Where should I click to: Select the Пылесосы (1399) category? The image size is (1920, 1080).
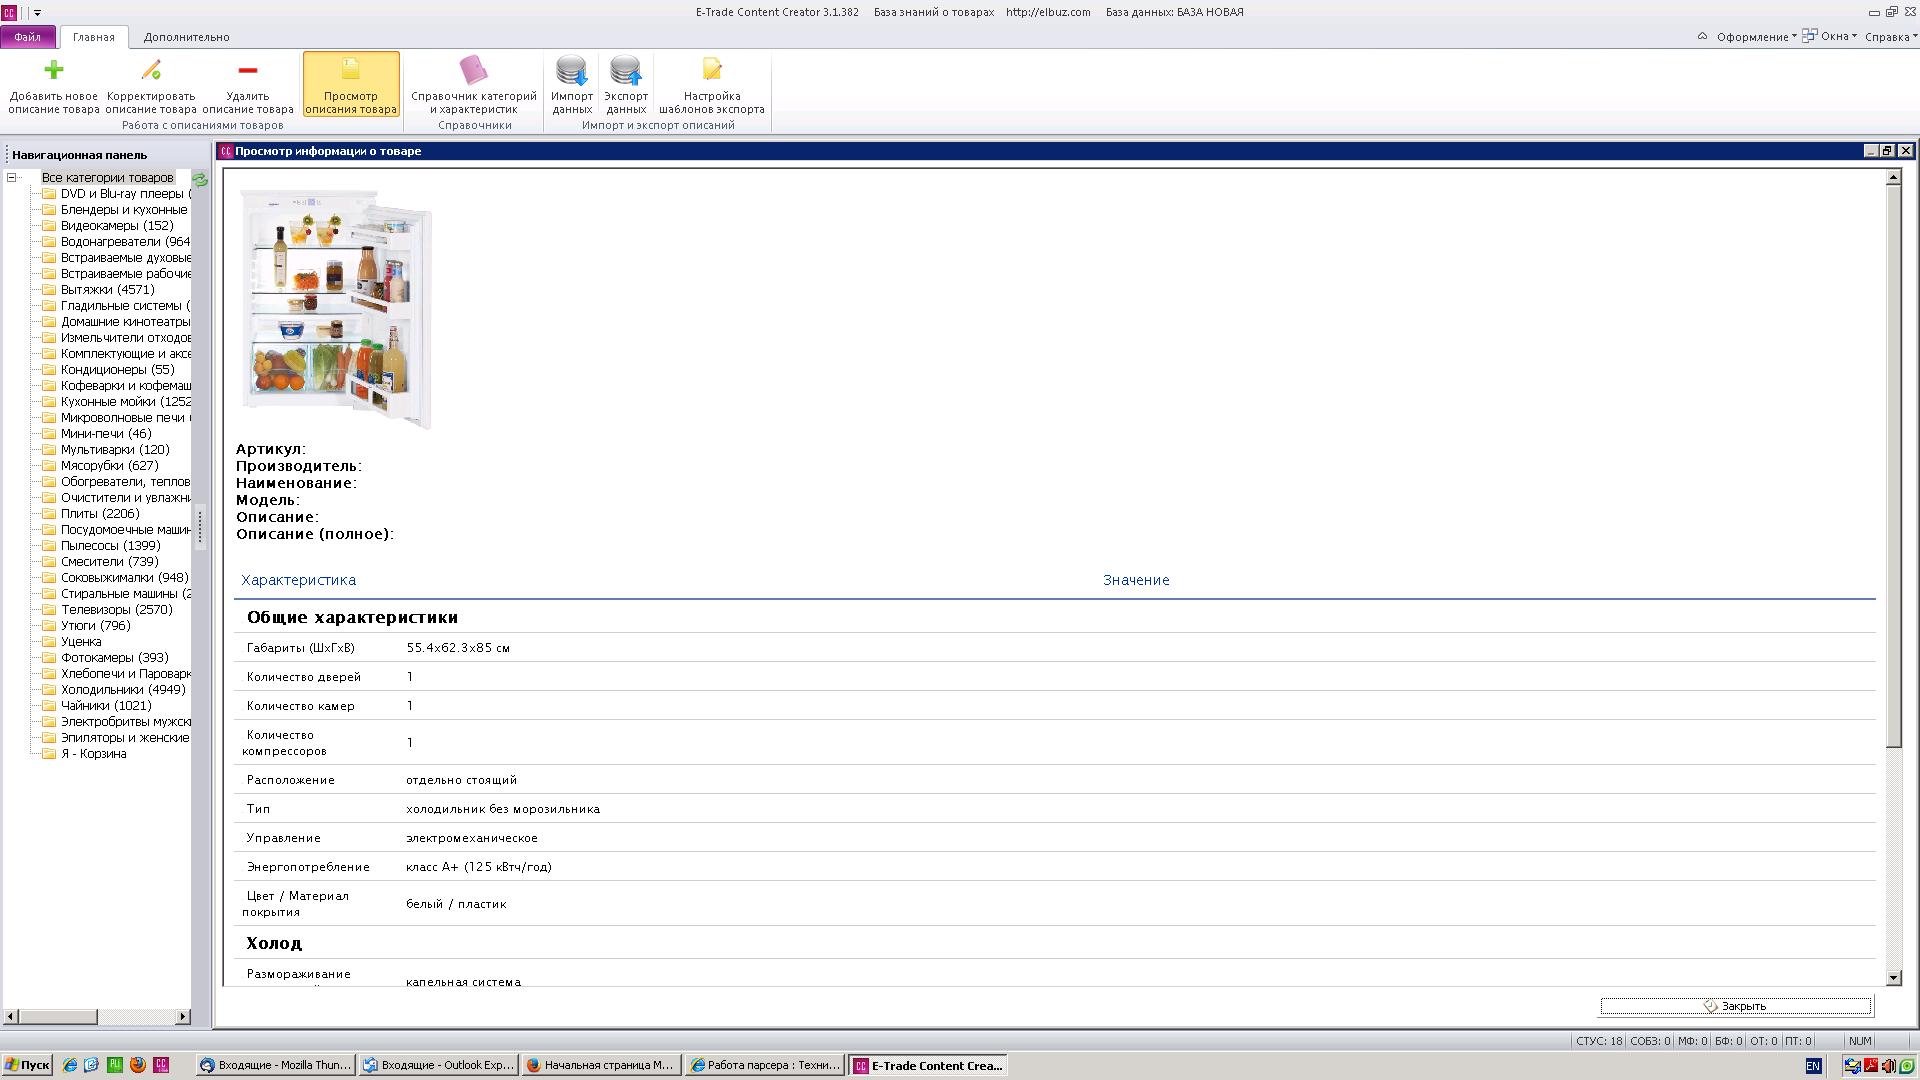pos(110,546)
